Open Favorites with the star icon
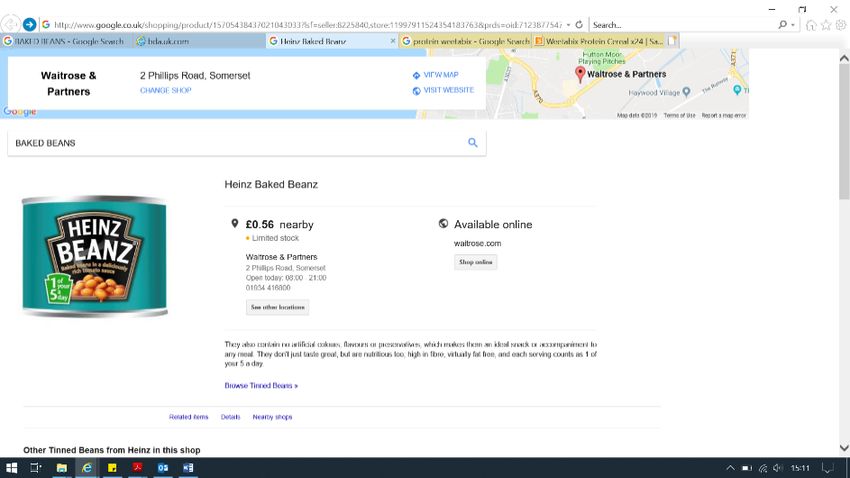Image resolution: width=850 pixels, height=478 pixels. click(x=826, y=25)
